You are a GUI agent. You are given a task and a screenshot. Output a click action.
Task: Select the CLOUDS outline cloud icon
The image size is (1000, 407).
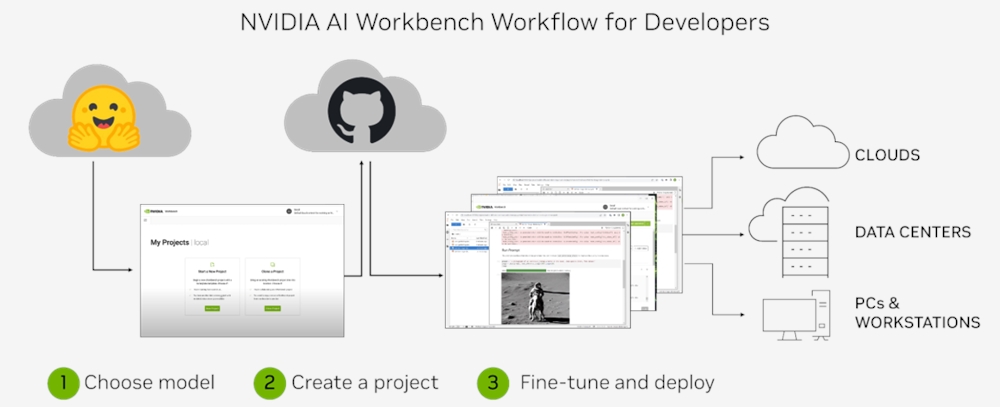[805, 142]
